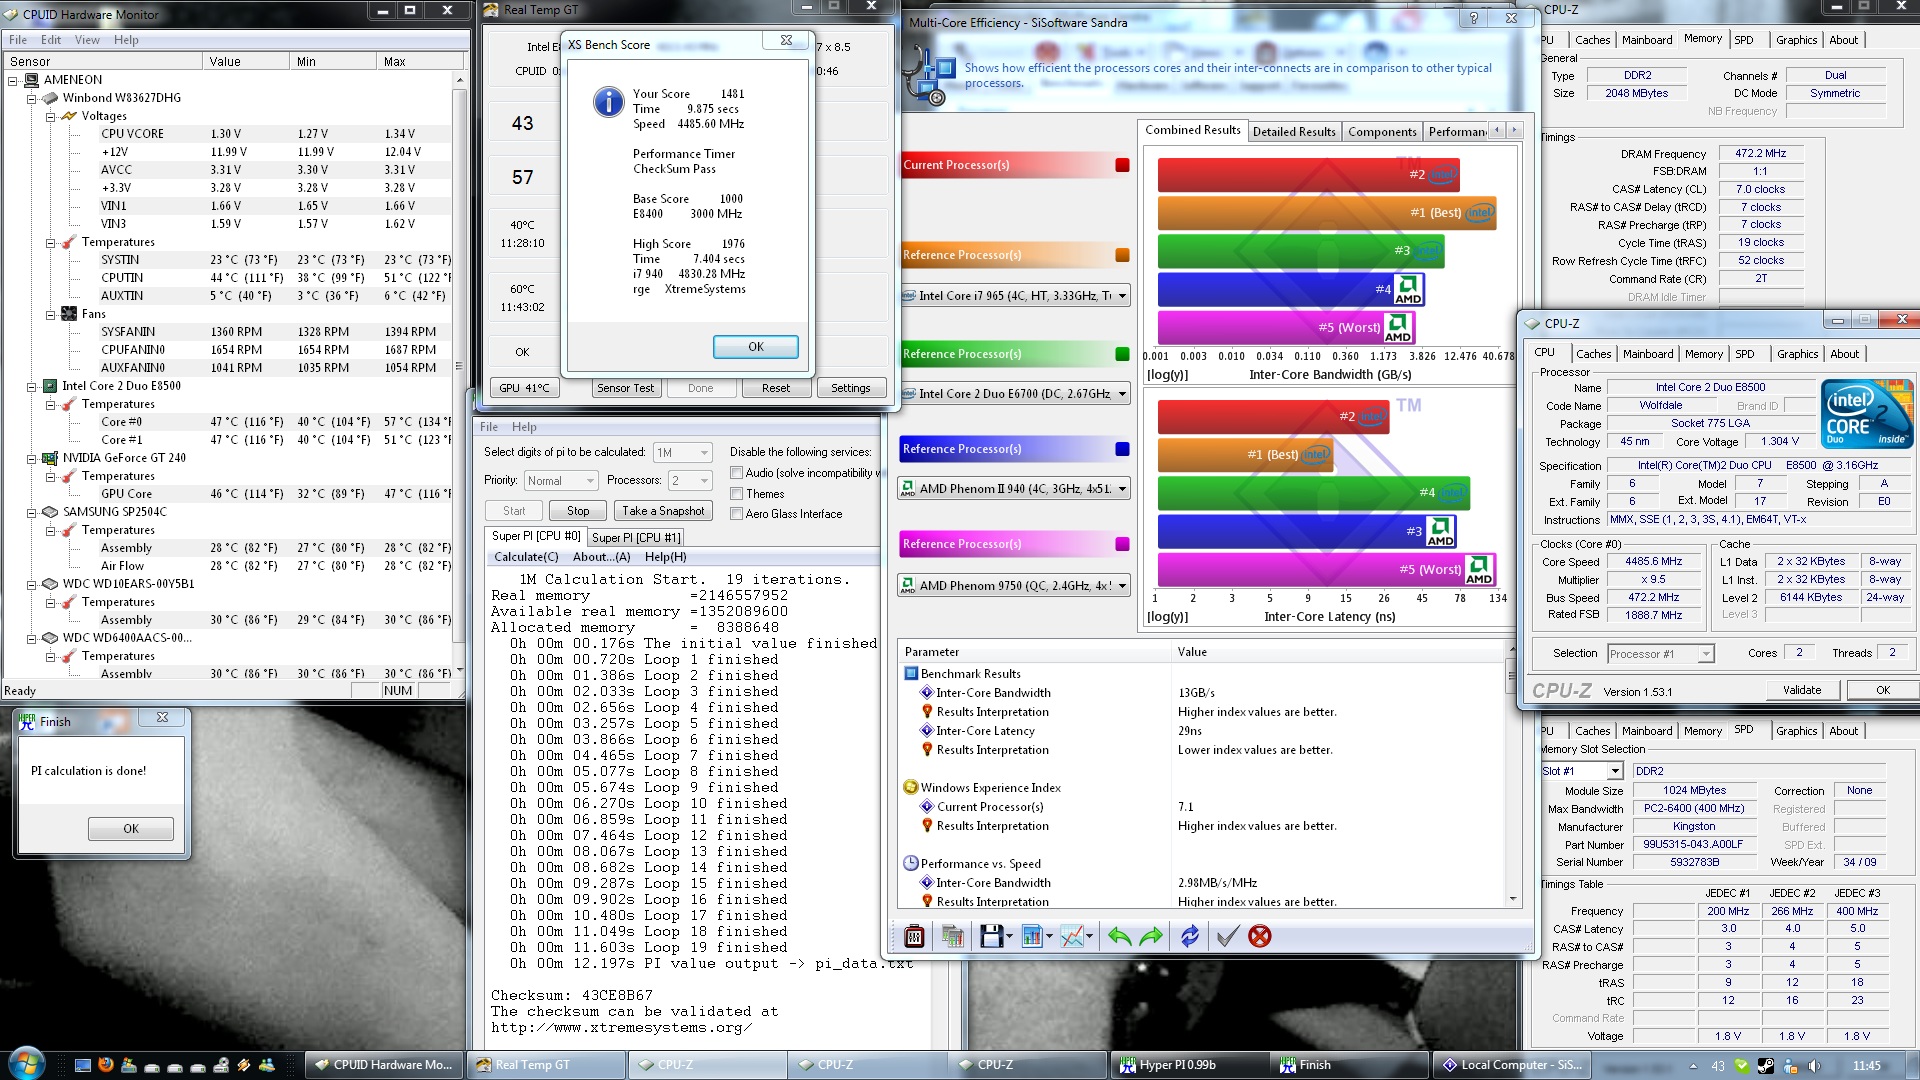The width and height of the screenshot is (1920, 1080).
Task: Show hidden system tray icons arrow
Action: [x=1695, y=1066]
